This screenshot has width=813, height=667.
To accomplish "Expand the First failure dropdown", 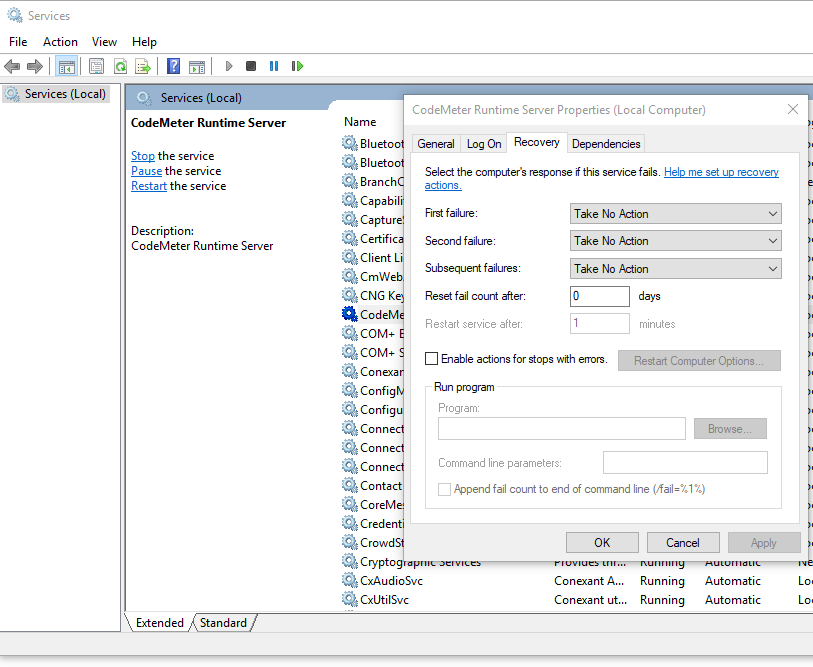I will coord(676,214).
